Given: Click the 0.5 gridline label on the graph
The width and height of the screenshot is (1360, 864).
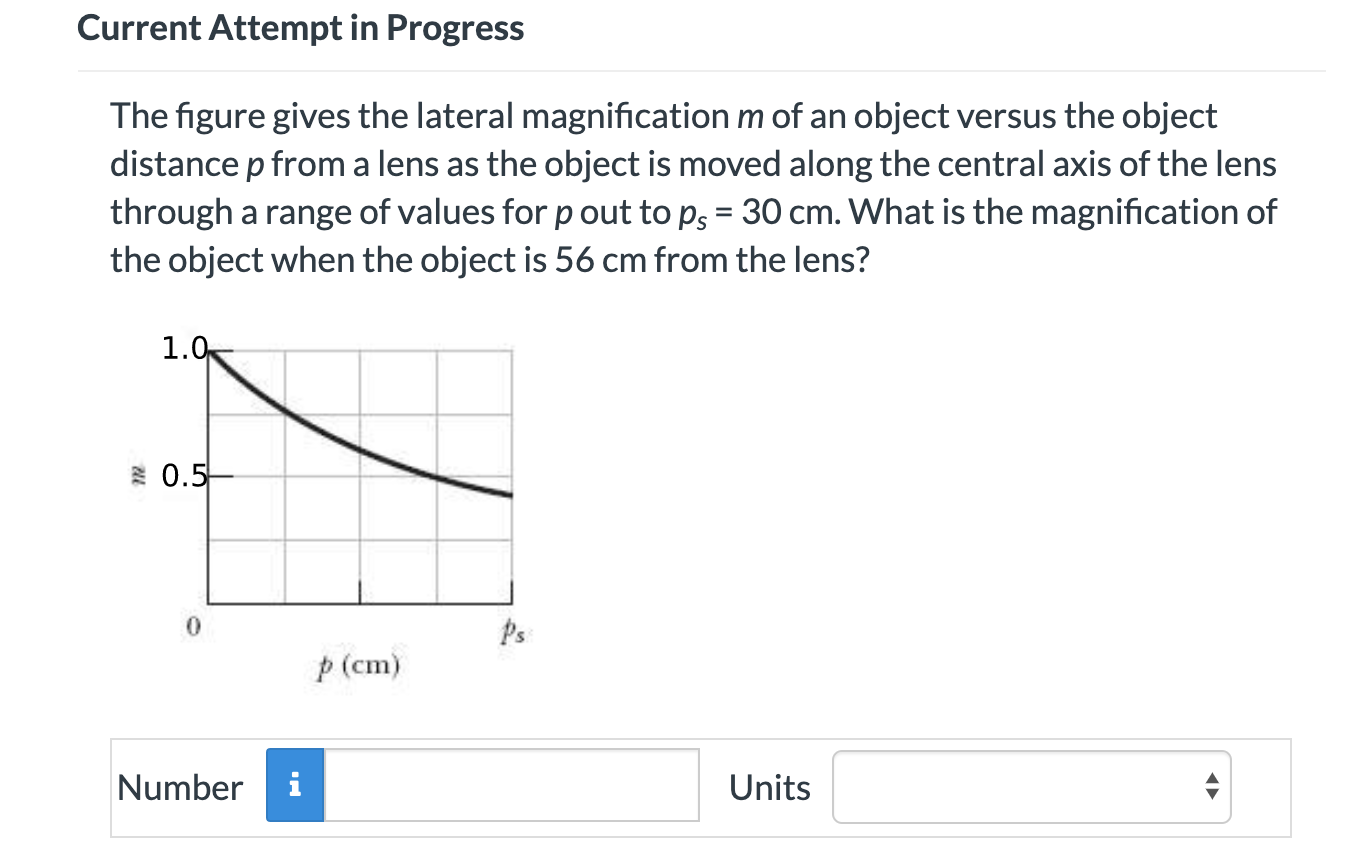Looking at the screenshot, I should click(183, 478).
